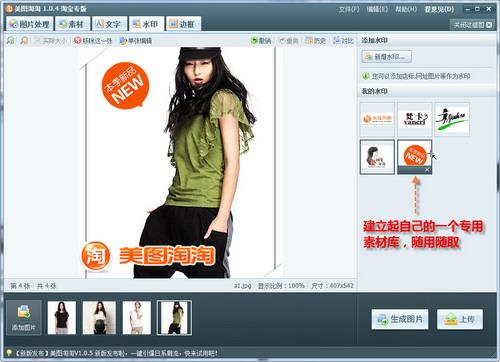Viewport: 500px width, 362px height.
Task: Click the single image edit icon
Action: [x=123, y=41]
